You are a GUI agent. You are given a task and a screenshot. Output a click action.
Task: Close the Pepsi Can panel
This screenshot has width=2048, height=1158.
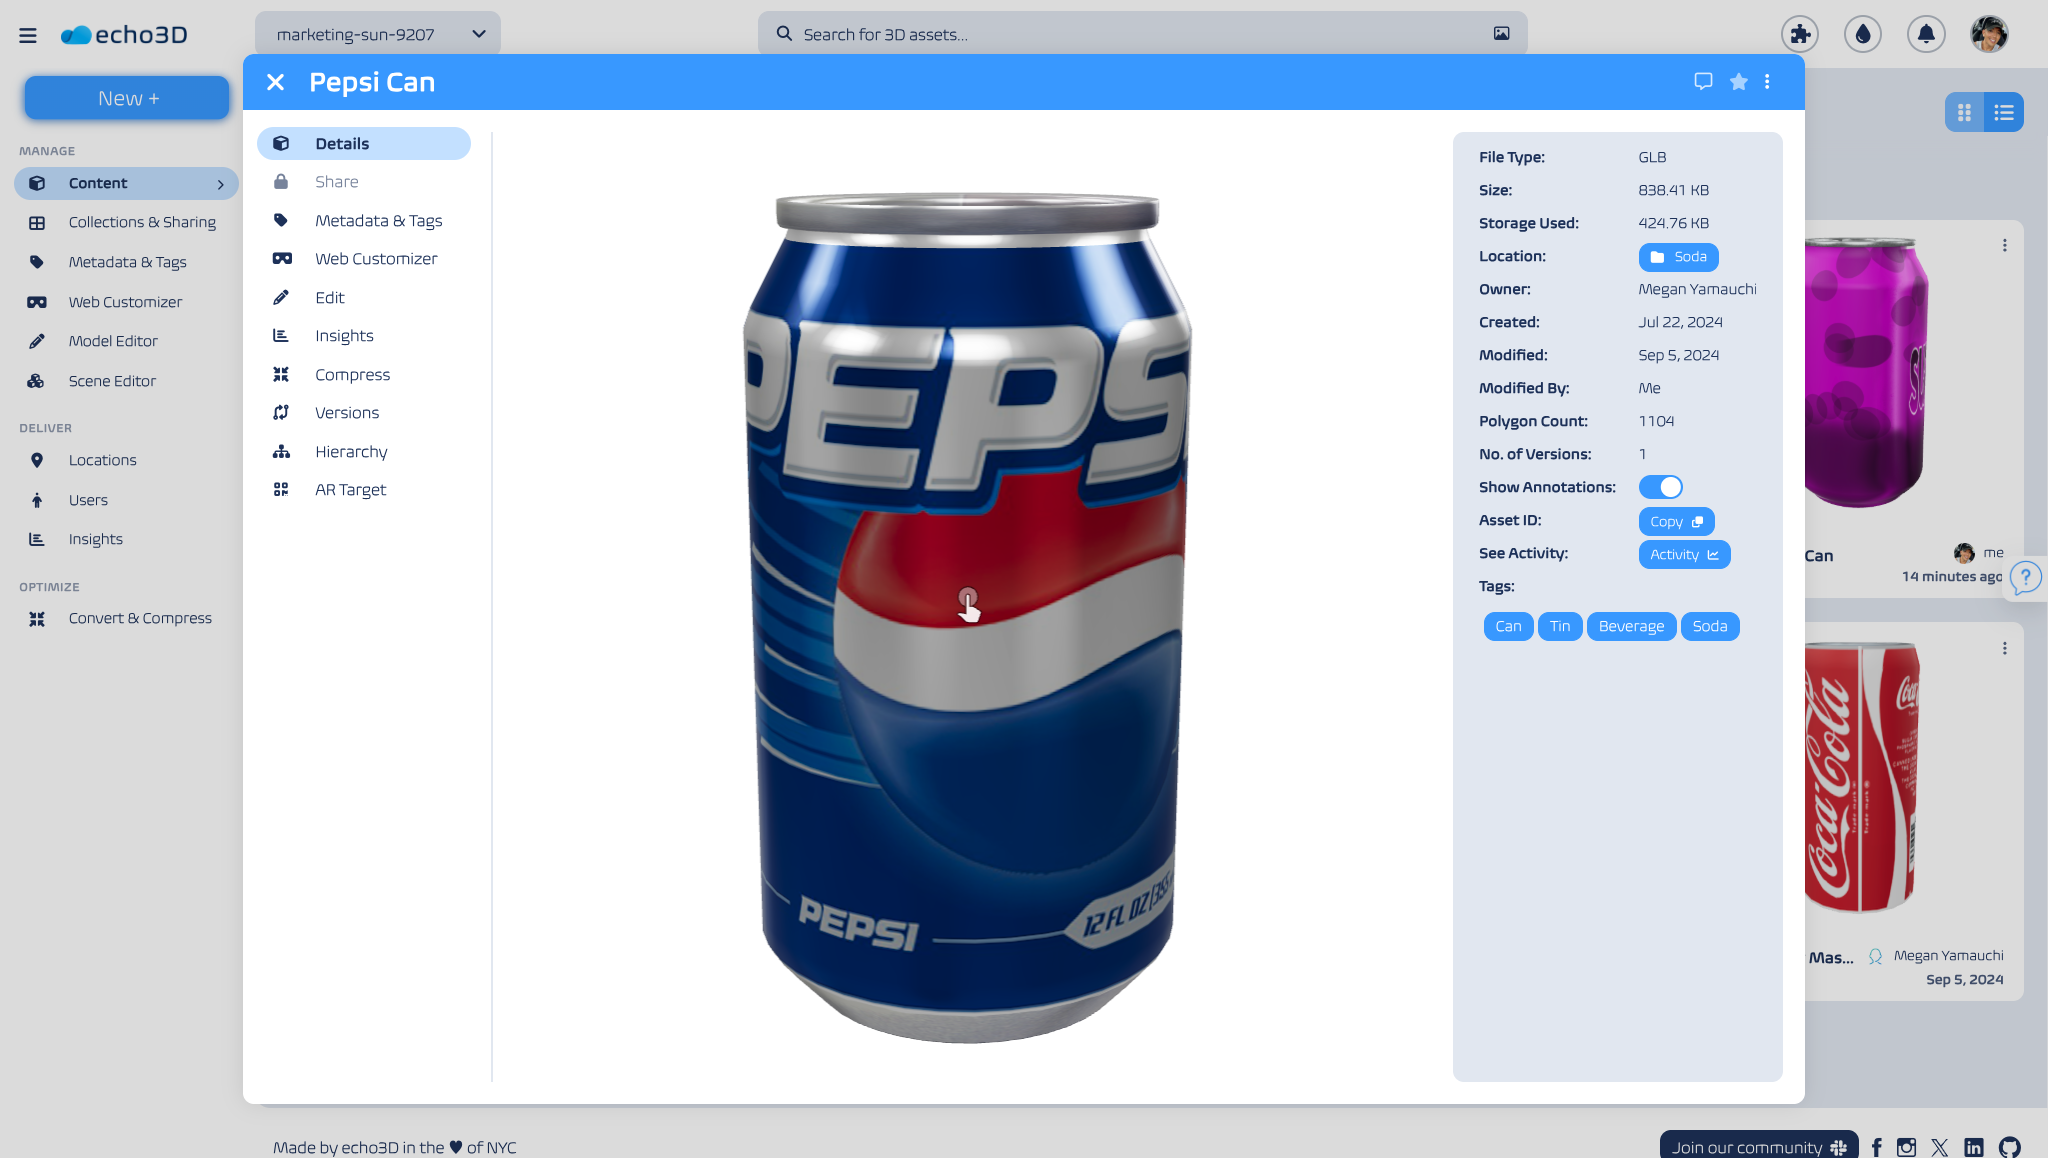276,82
